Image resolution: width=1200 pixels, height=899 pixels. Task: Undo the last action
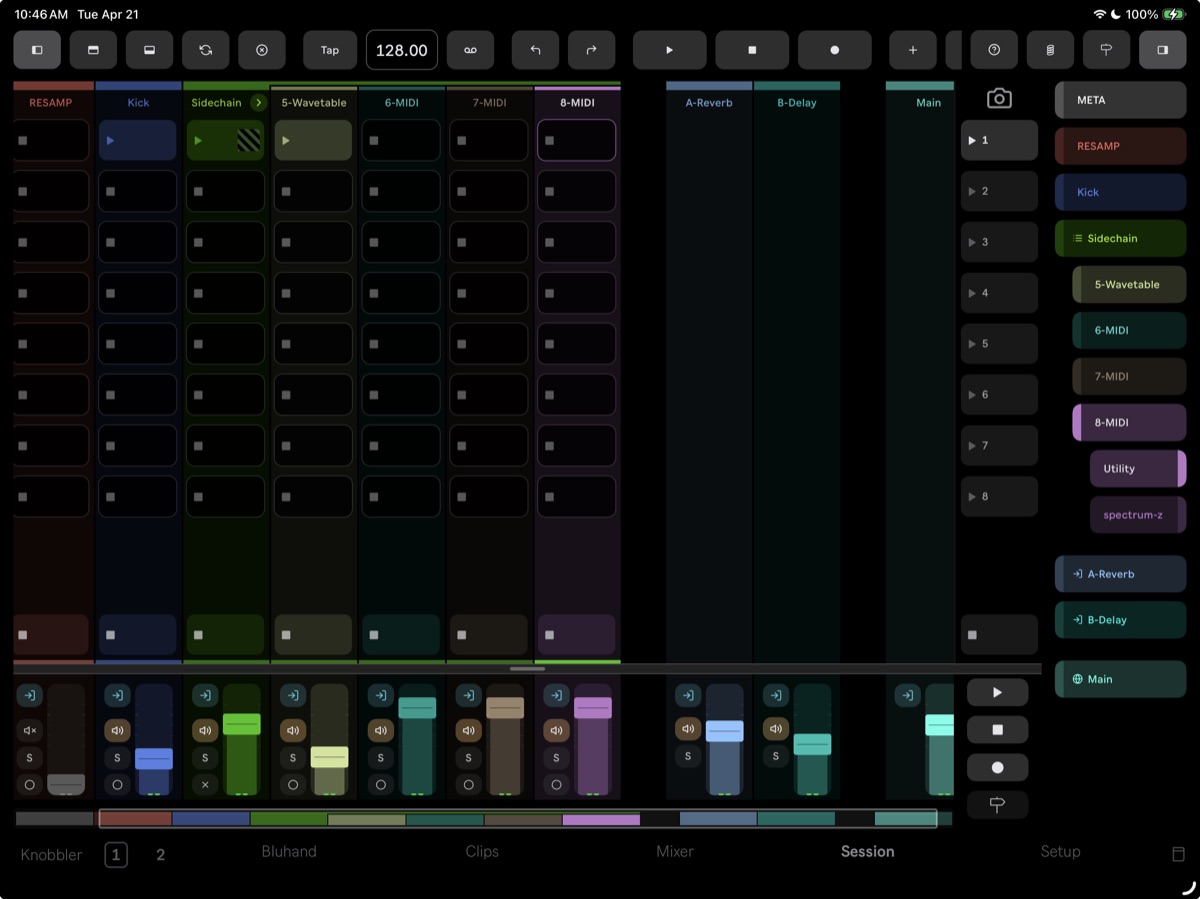click(x=535, y=50)
